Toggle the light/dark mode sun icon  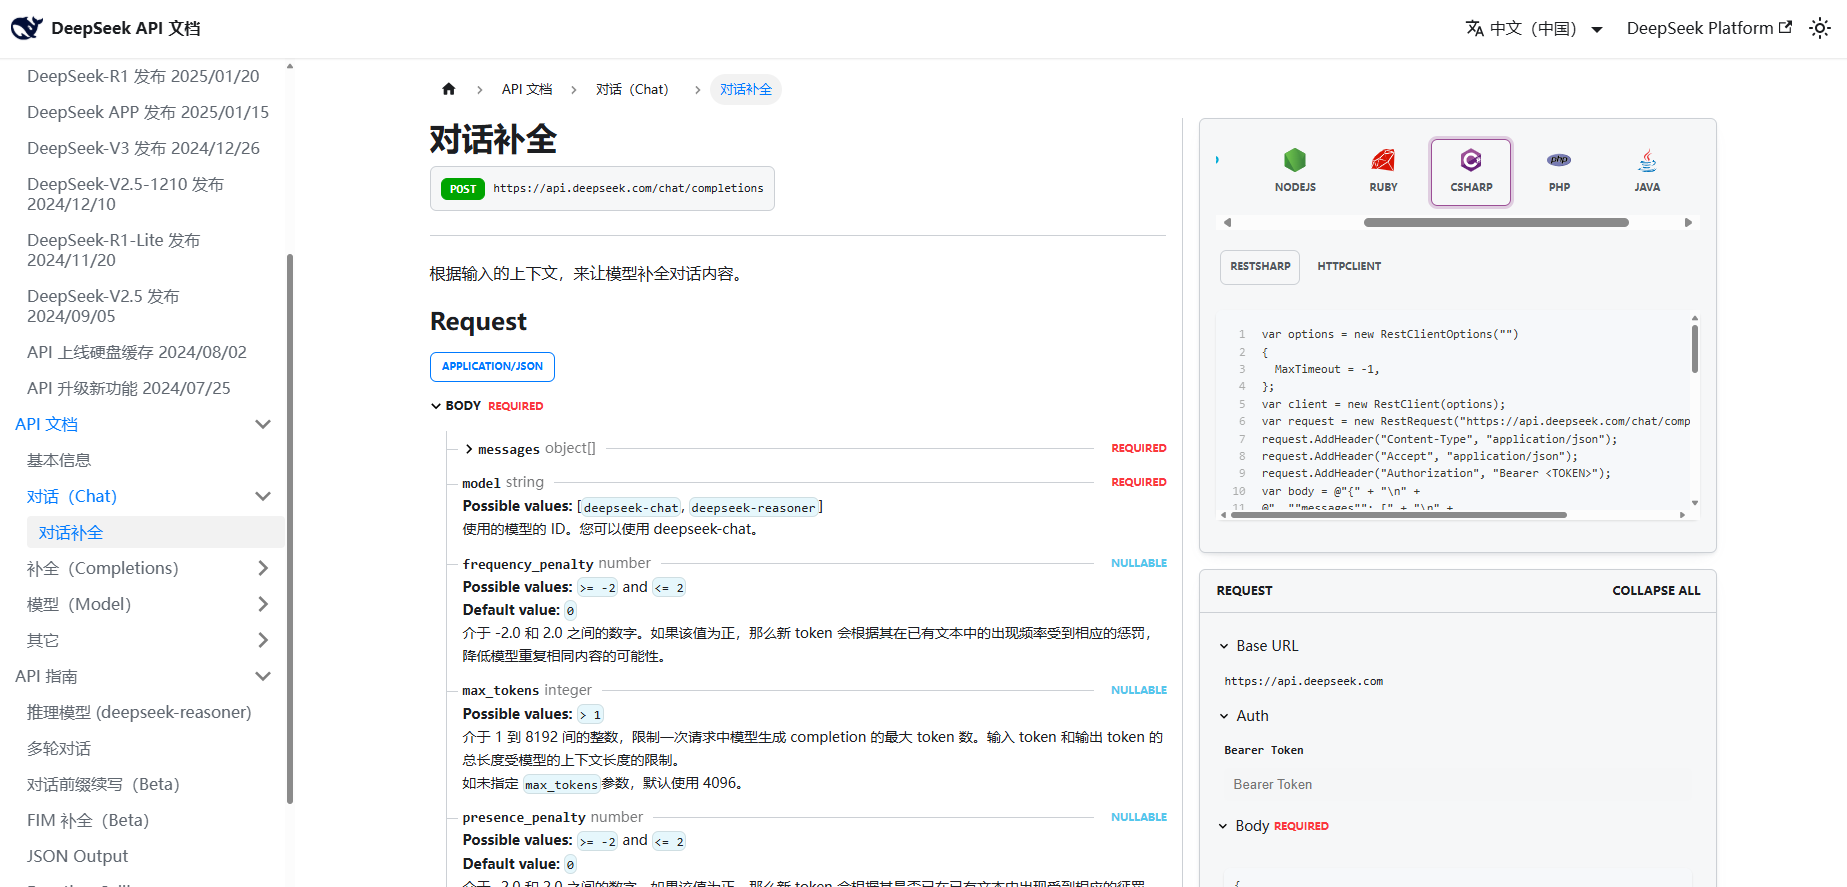tap(1820, 28)
